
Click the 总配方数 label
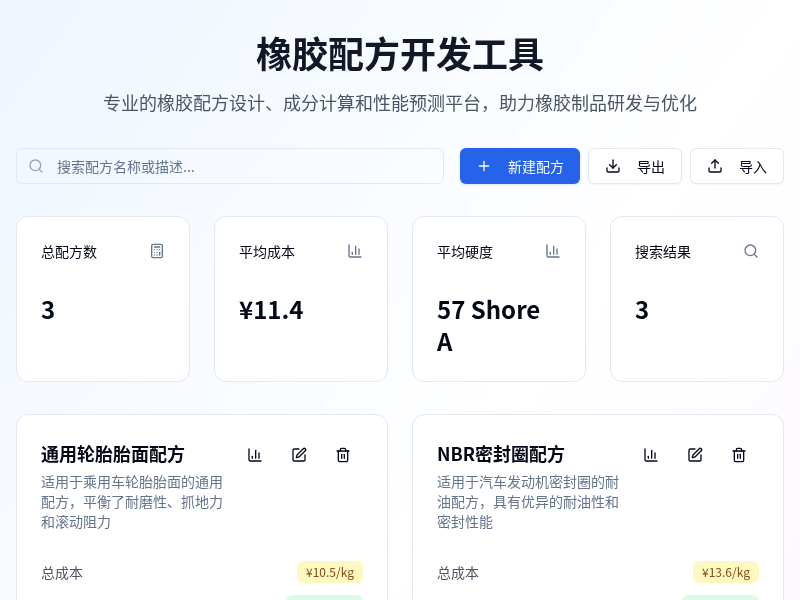pos(69,252)
